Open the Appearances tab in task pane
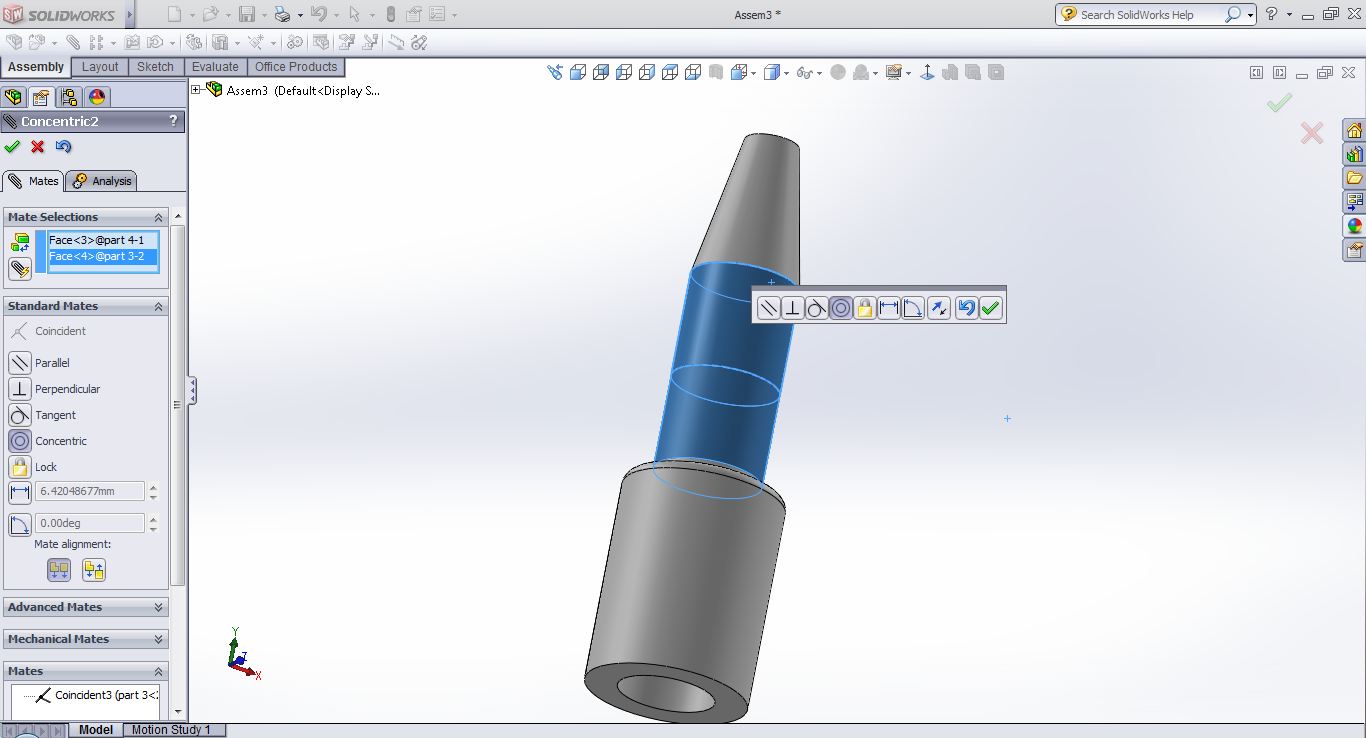The image size is (1366, 738). point(1354,226)
